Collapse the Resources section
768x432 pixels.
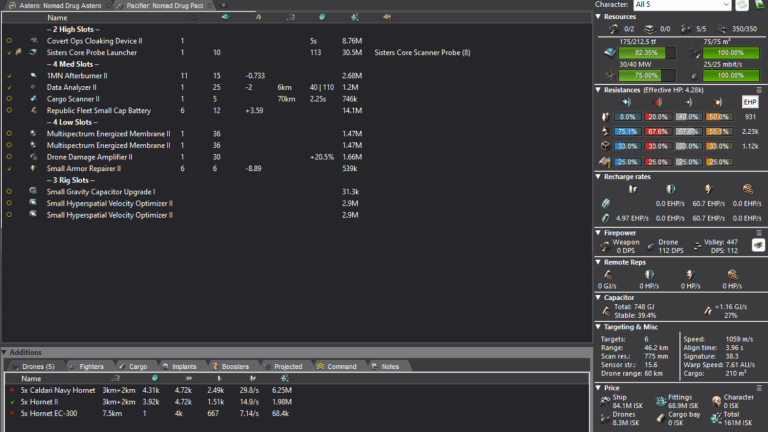click(x=599, y=17)
